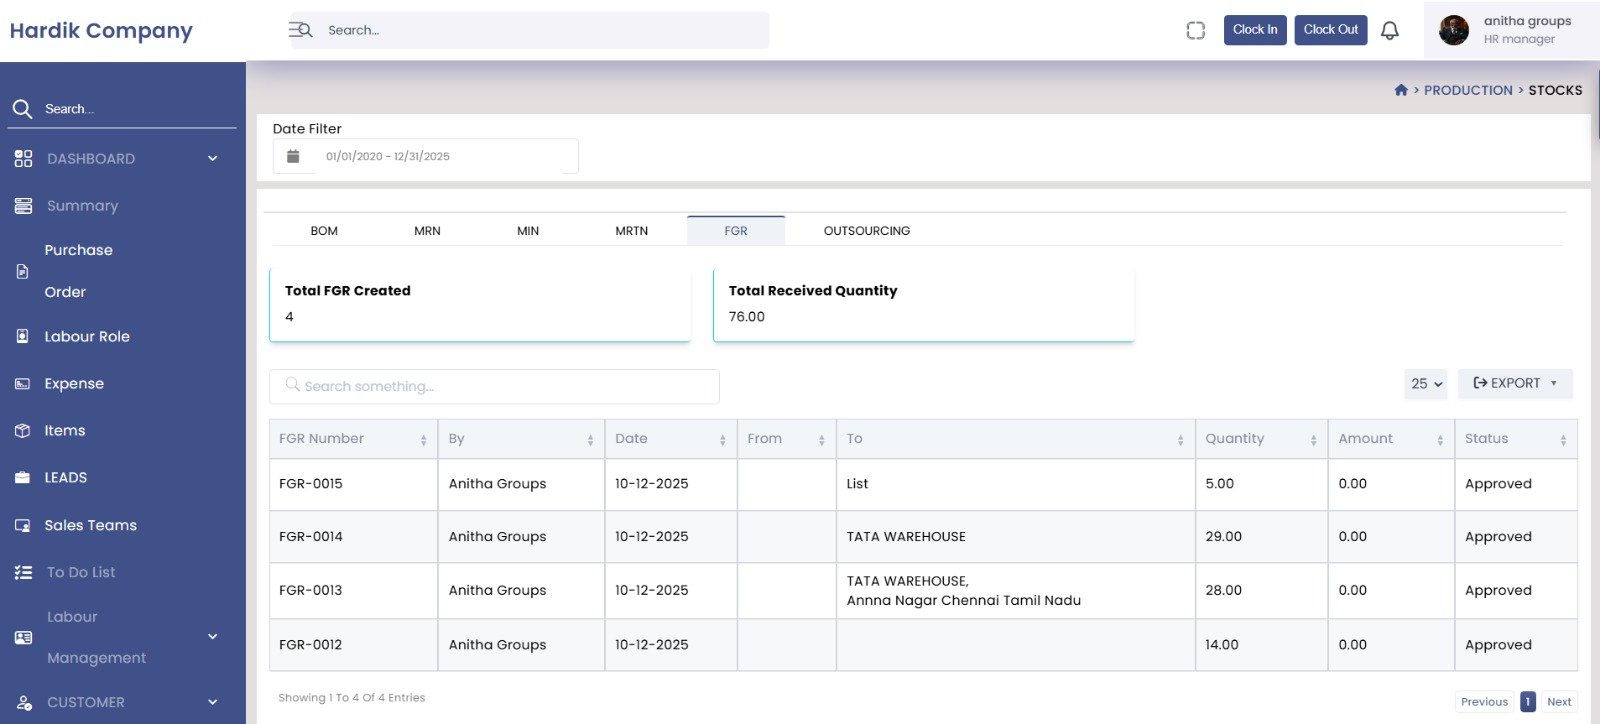Switch to the OUTSOURCING tab

point(866,231)
